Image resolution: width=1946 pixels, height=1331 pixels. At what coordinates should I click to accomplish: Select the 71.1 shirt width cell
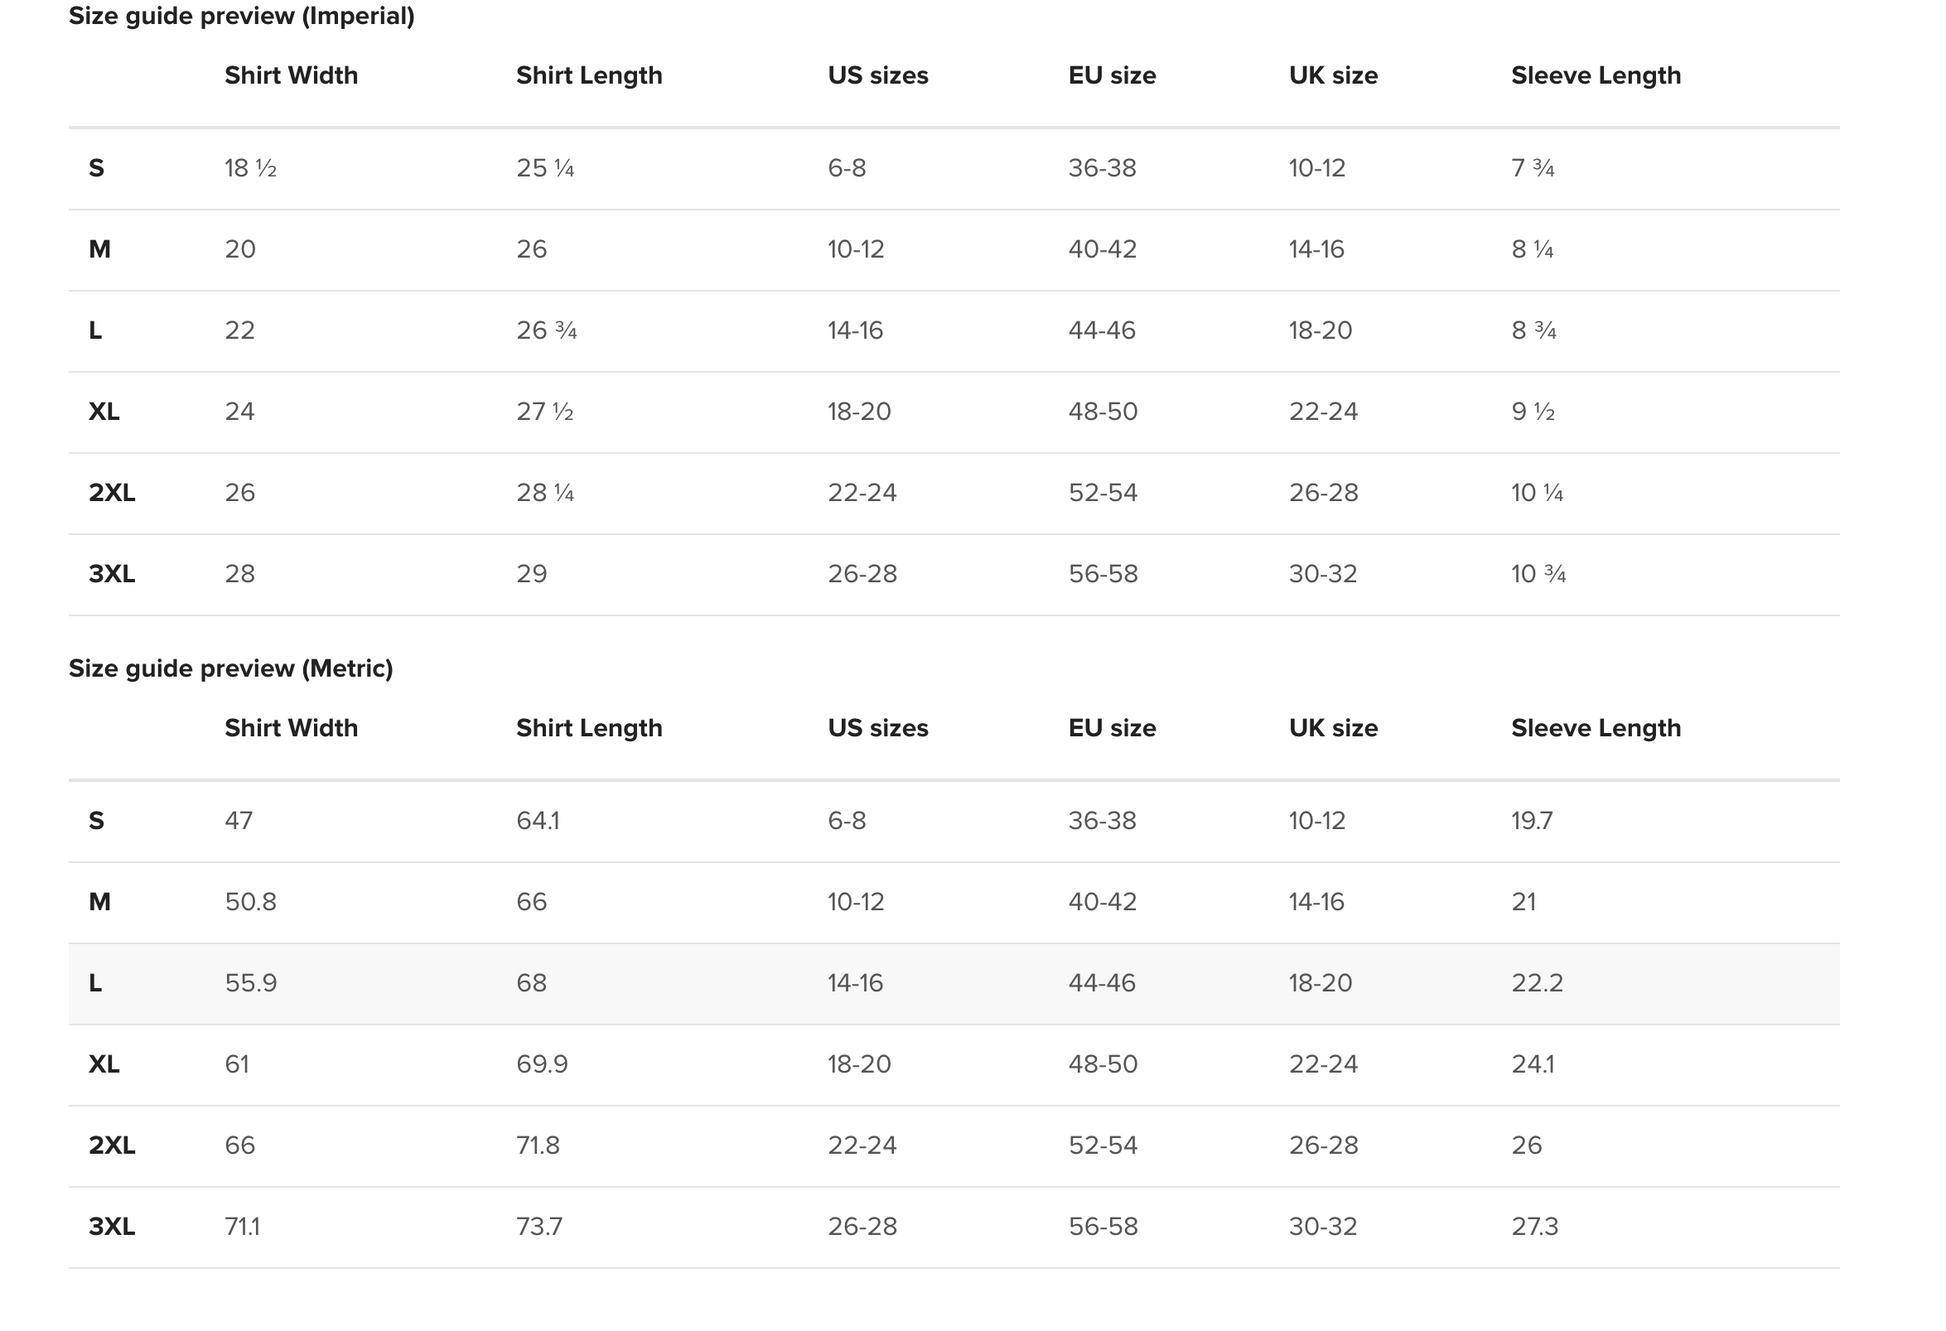[242, 1227]
